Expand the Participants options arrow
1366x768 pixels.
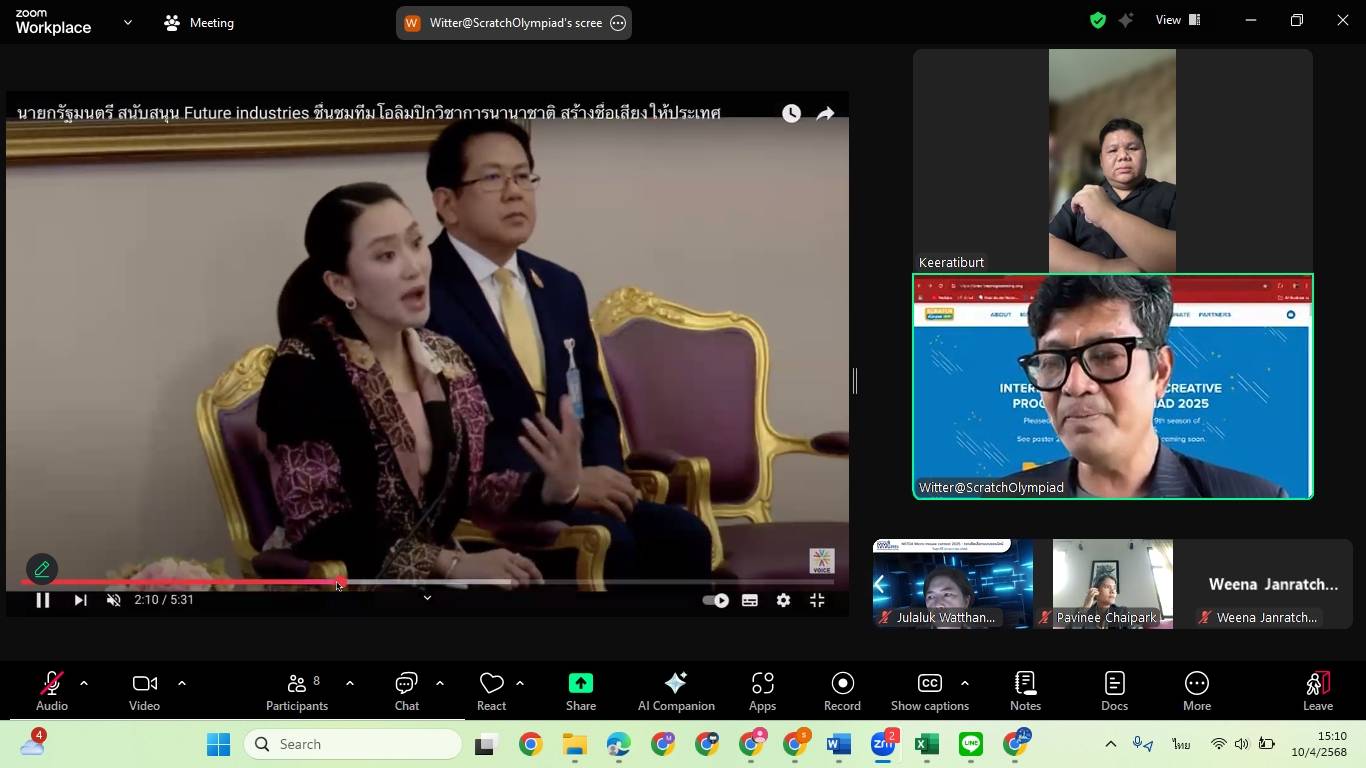click(349, 683)
